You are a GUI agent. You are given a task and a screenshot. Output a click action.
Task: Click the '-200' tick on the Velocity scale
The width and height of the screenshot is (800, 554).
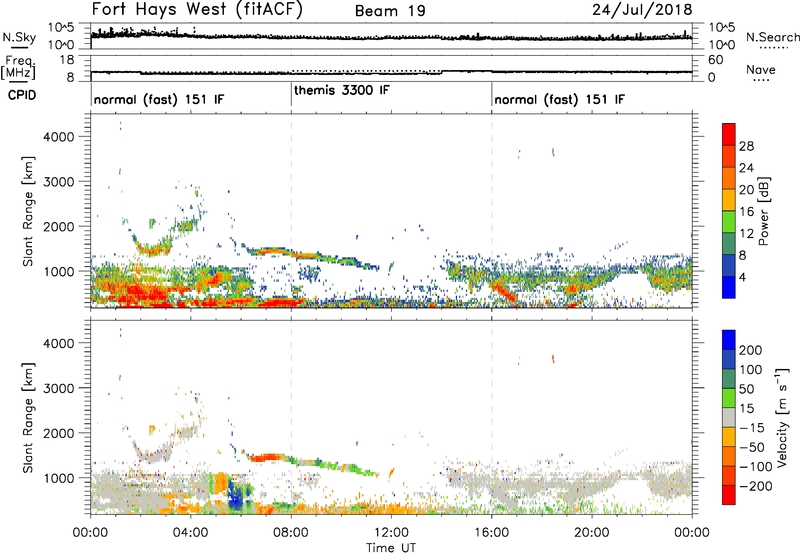(756, 486)
